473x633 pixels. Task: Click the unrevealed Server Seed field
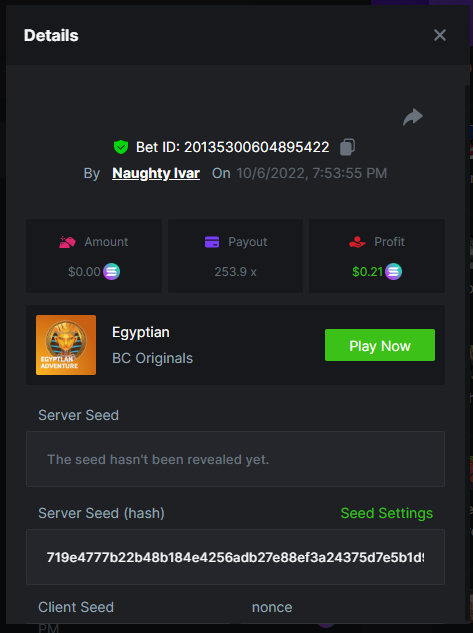coord(235,459)
